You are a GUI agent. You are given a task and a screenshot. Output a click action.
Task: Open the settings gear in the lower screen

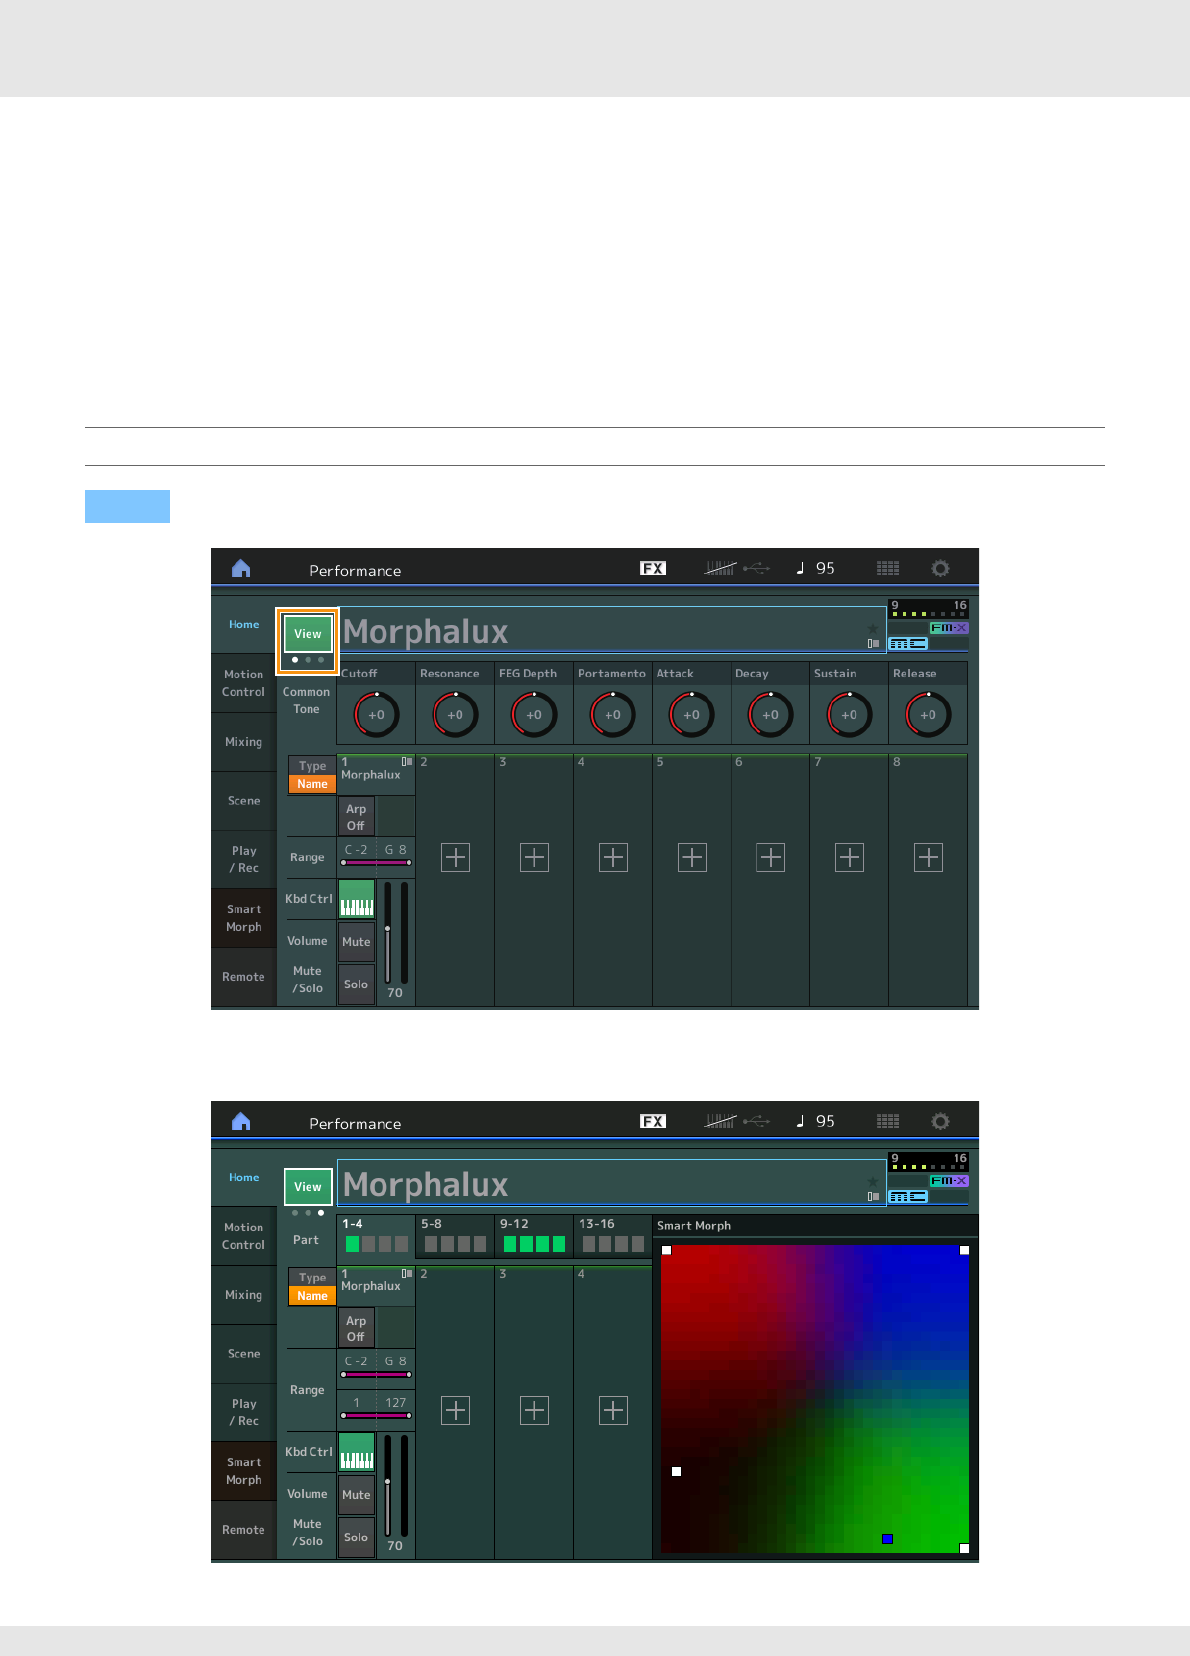940,1121
